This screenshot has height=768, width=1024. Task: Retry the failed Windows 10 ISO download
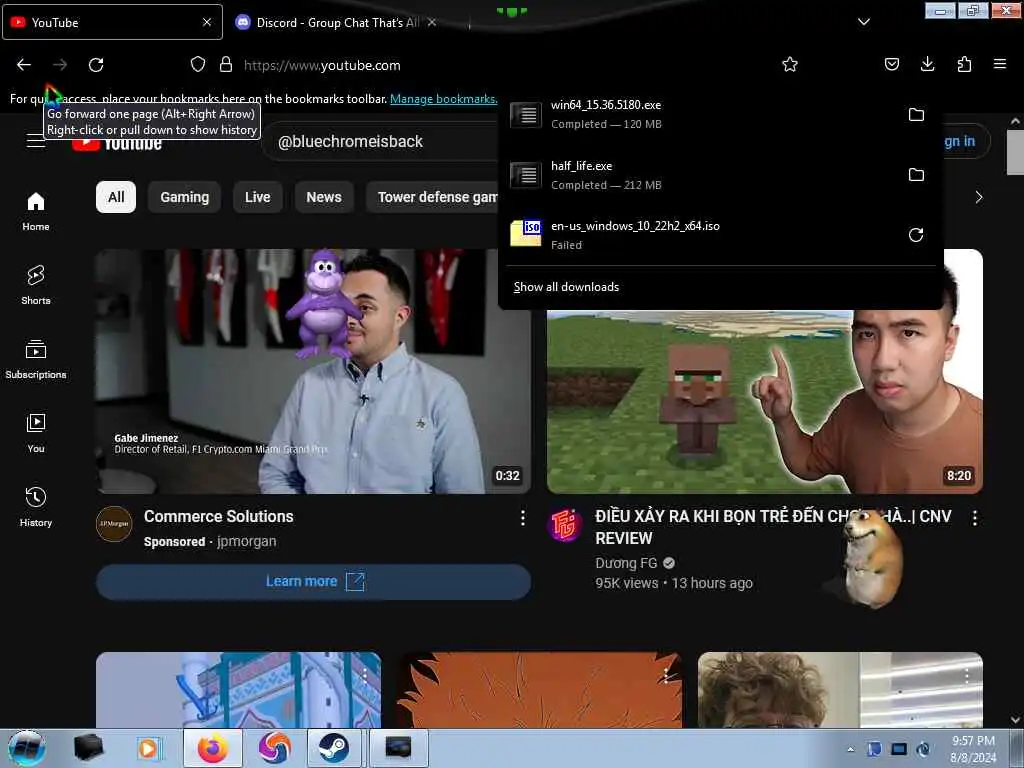pos(916,234)
